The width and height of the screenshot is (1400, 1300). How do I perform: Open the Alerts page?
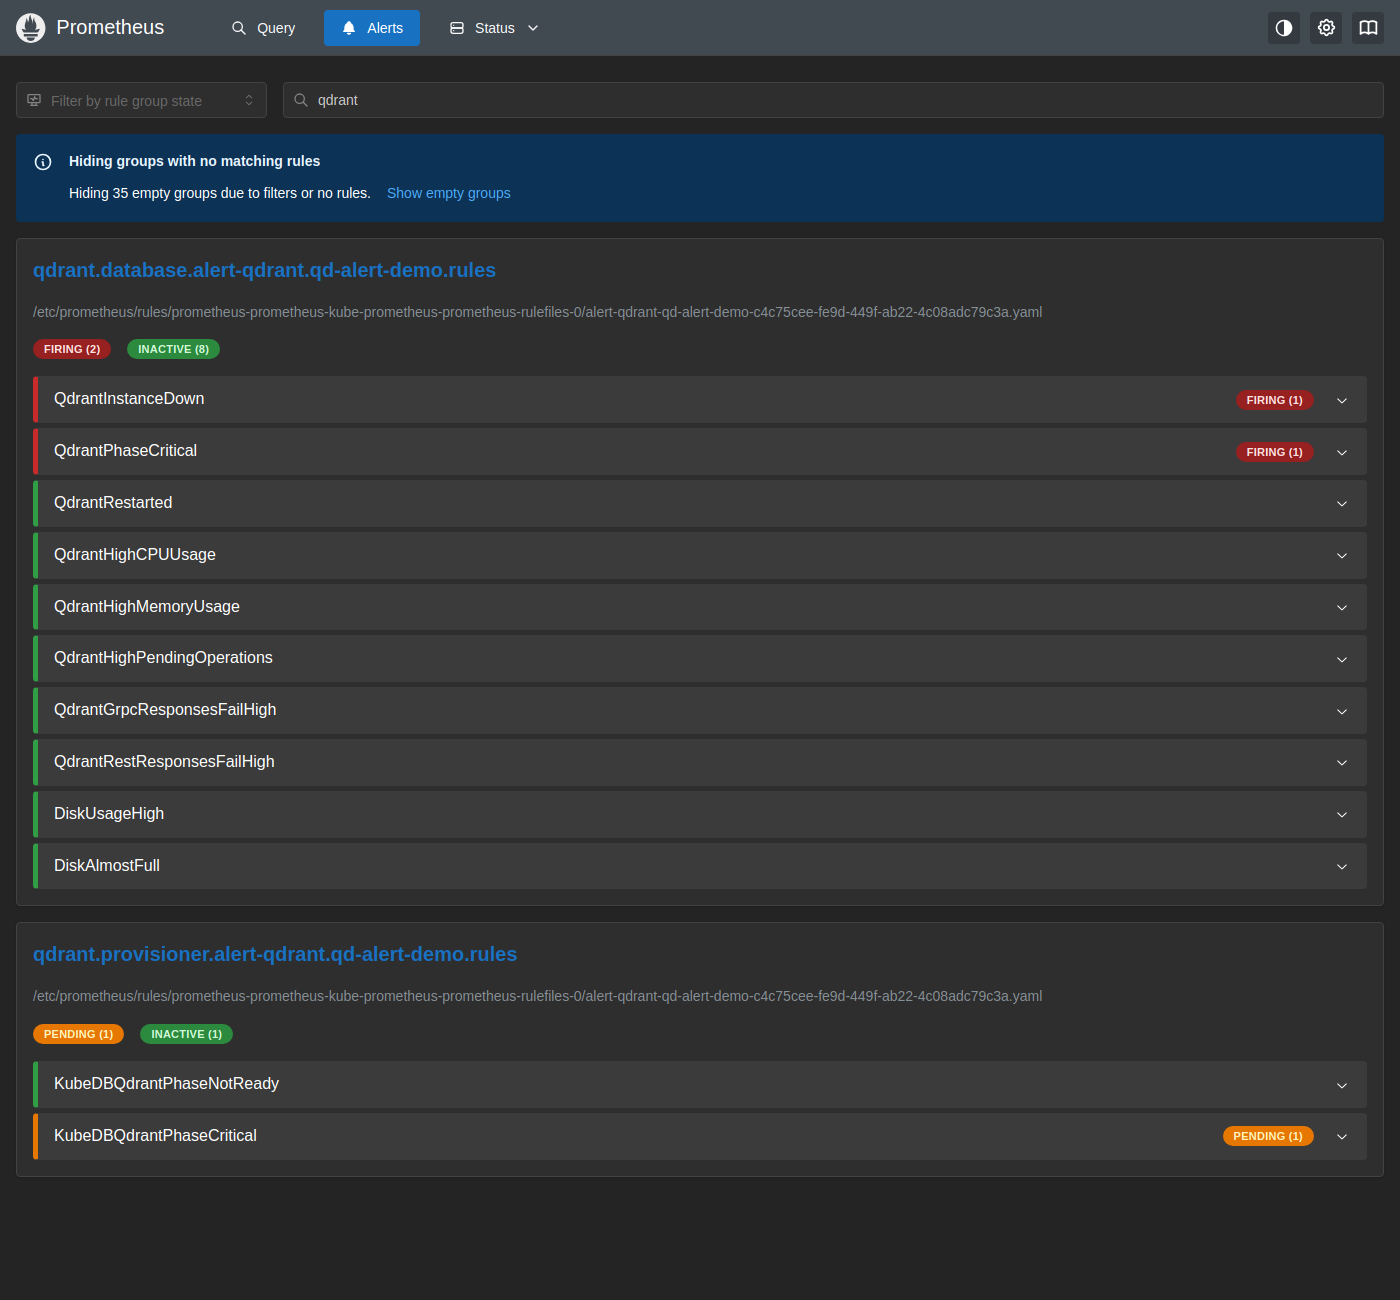372,28
